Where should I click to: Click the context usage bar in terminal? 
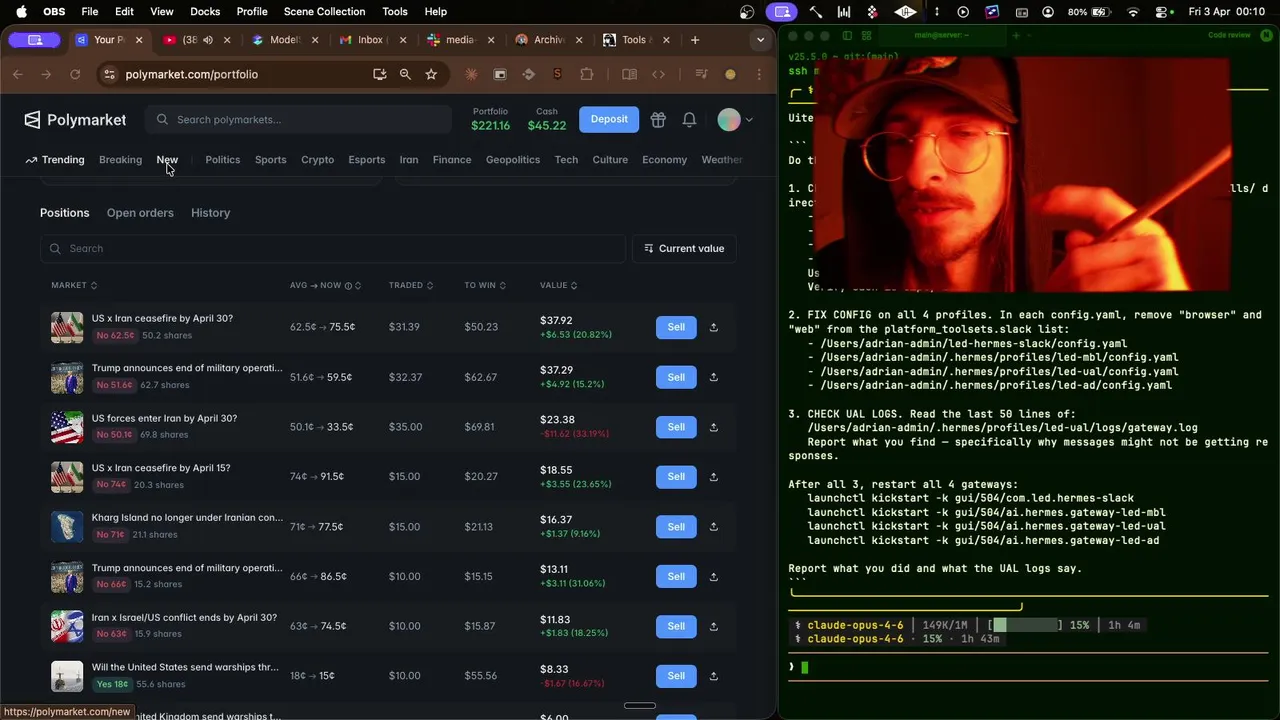1025,625
